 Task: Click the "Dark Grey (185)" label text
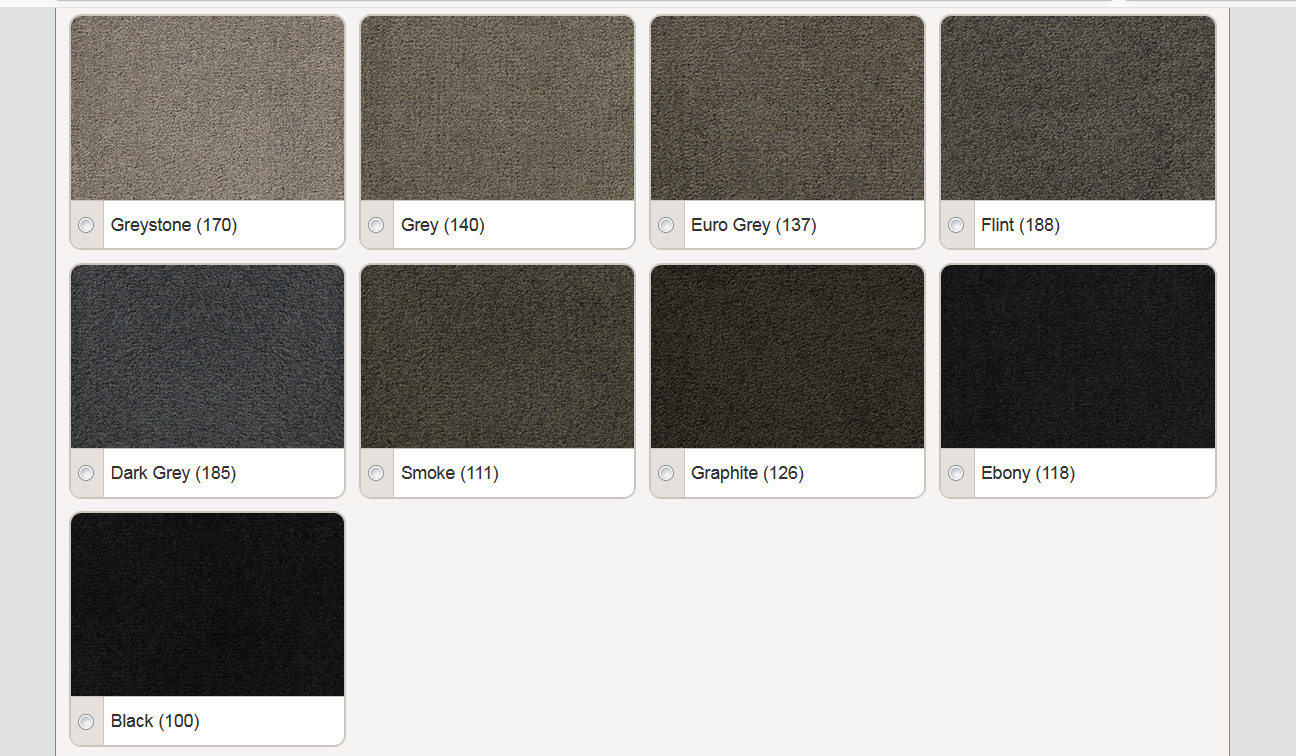pyautogui.click(x=174, y=473)
